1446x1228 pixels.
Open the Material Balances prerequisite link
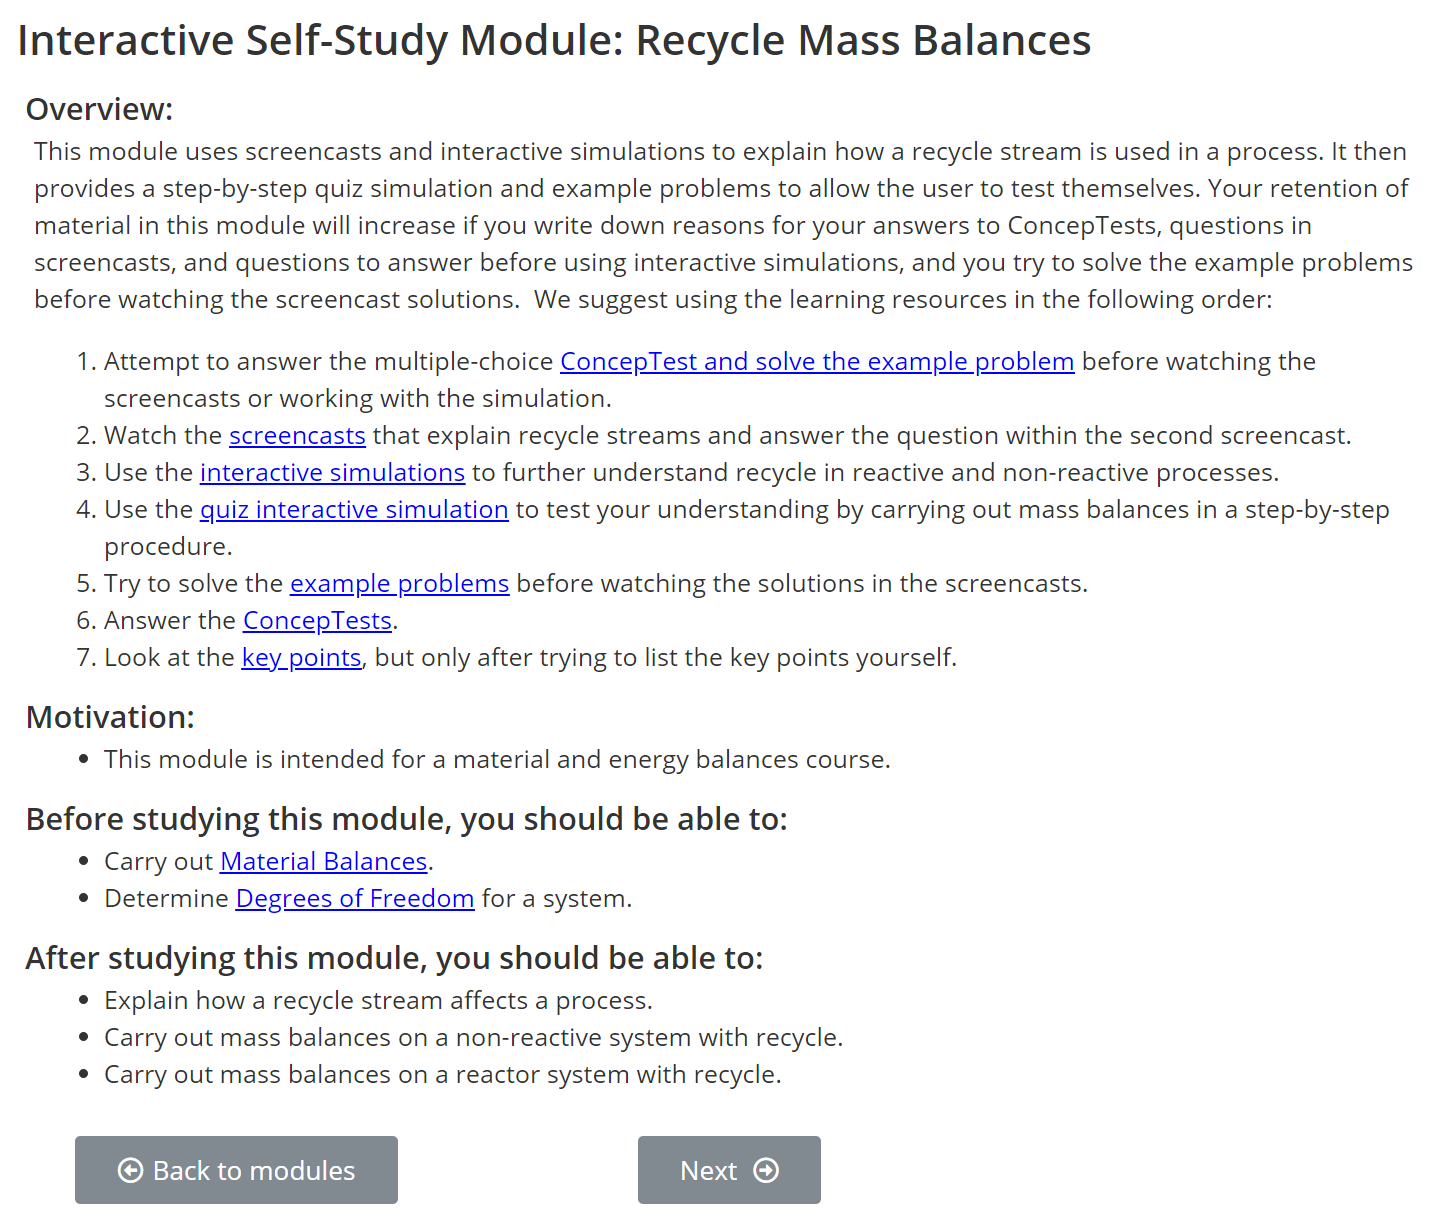tap(323, 862)
